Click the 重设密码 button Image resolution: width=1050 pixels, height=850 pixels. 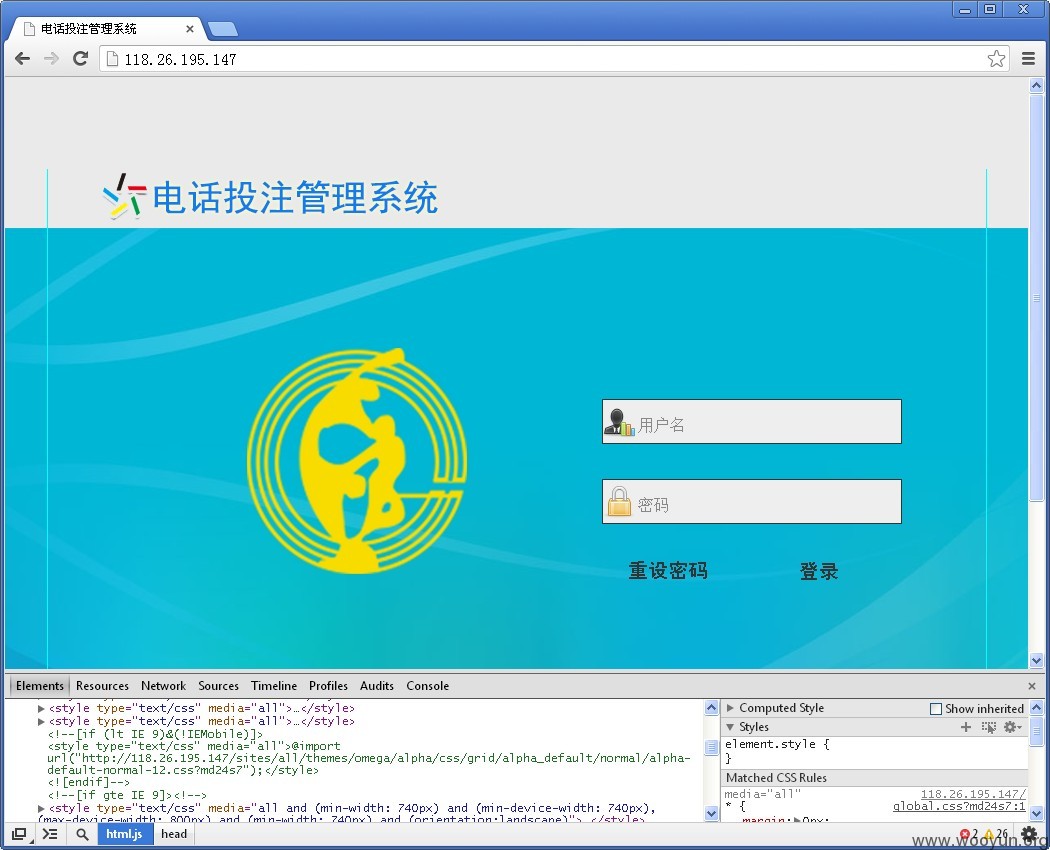click(x=668, y=571)
